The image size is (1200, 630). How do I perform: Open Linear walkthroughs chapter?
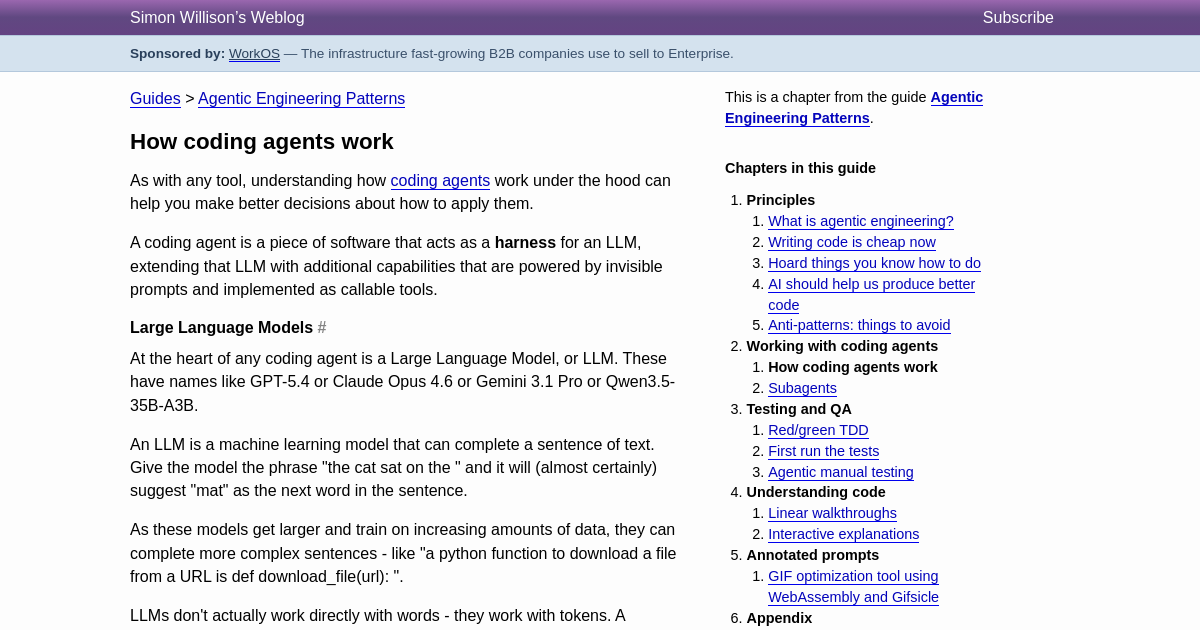[832, 514]
